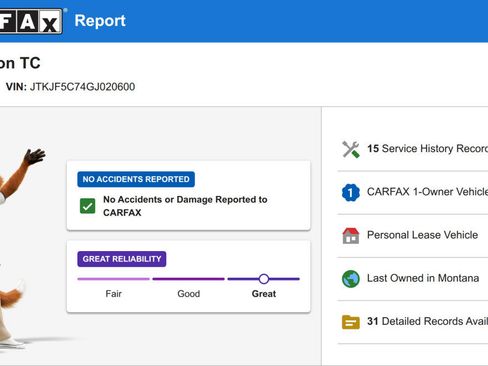Image resolution: width=488 pixels, height=366 pixels.
Task: Click the GREAT RELIABILITY badge
Action: pyautogui.click(x=122, y=259)
